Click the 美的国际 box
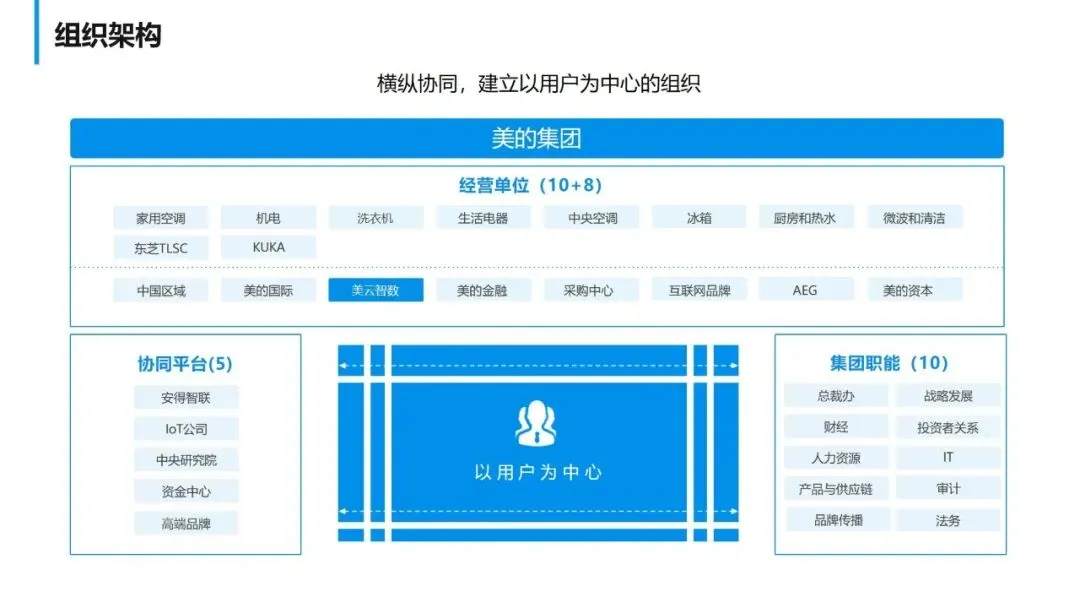 tap(268, 290)
